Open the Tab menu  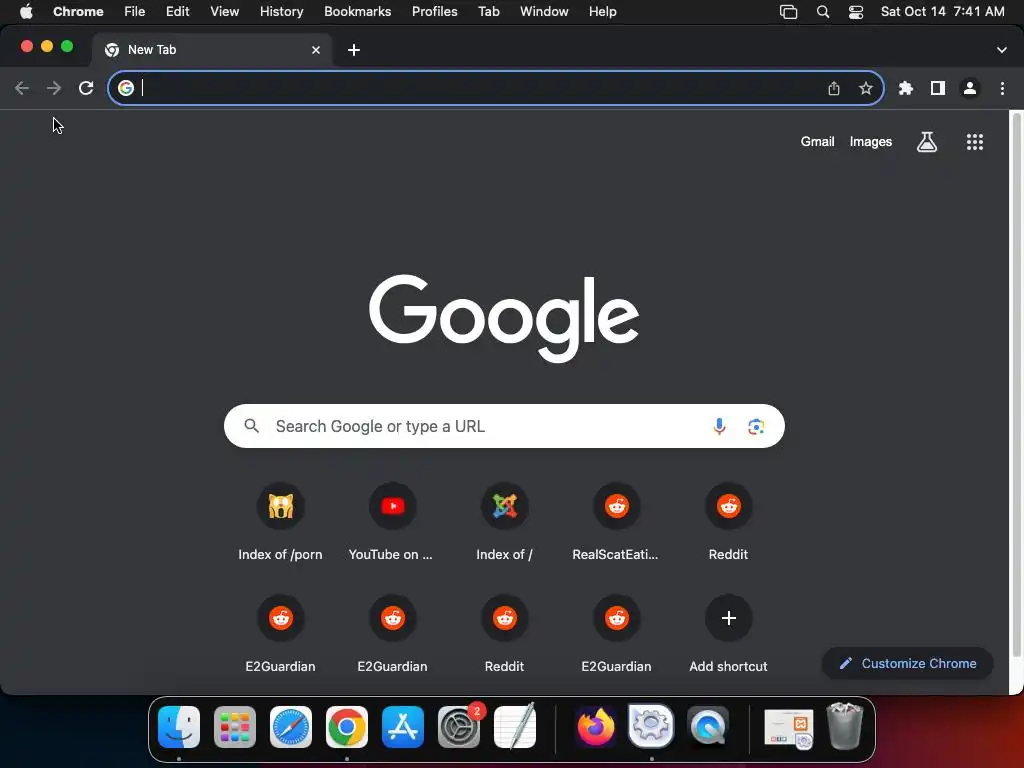[488, 12]
